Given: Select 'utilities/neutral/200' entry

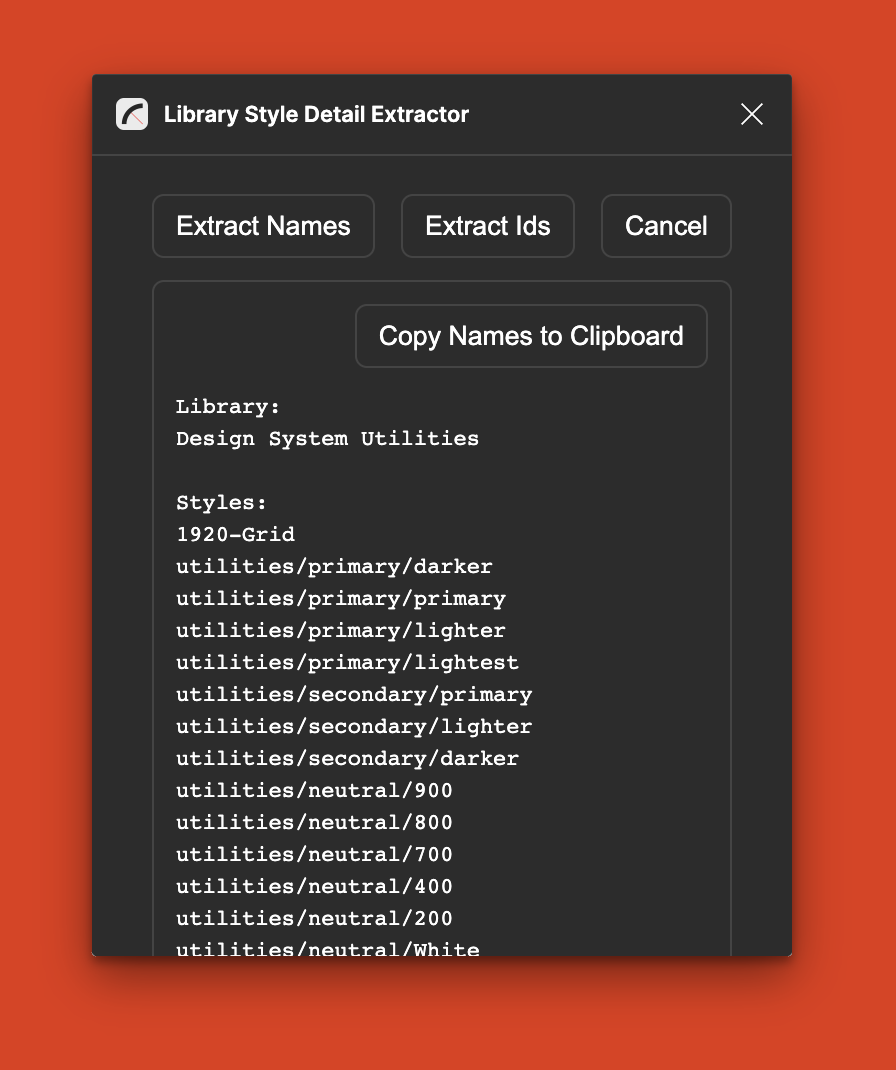Looking at the screenshot, I should [315, 919].
